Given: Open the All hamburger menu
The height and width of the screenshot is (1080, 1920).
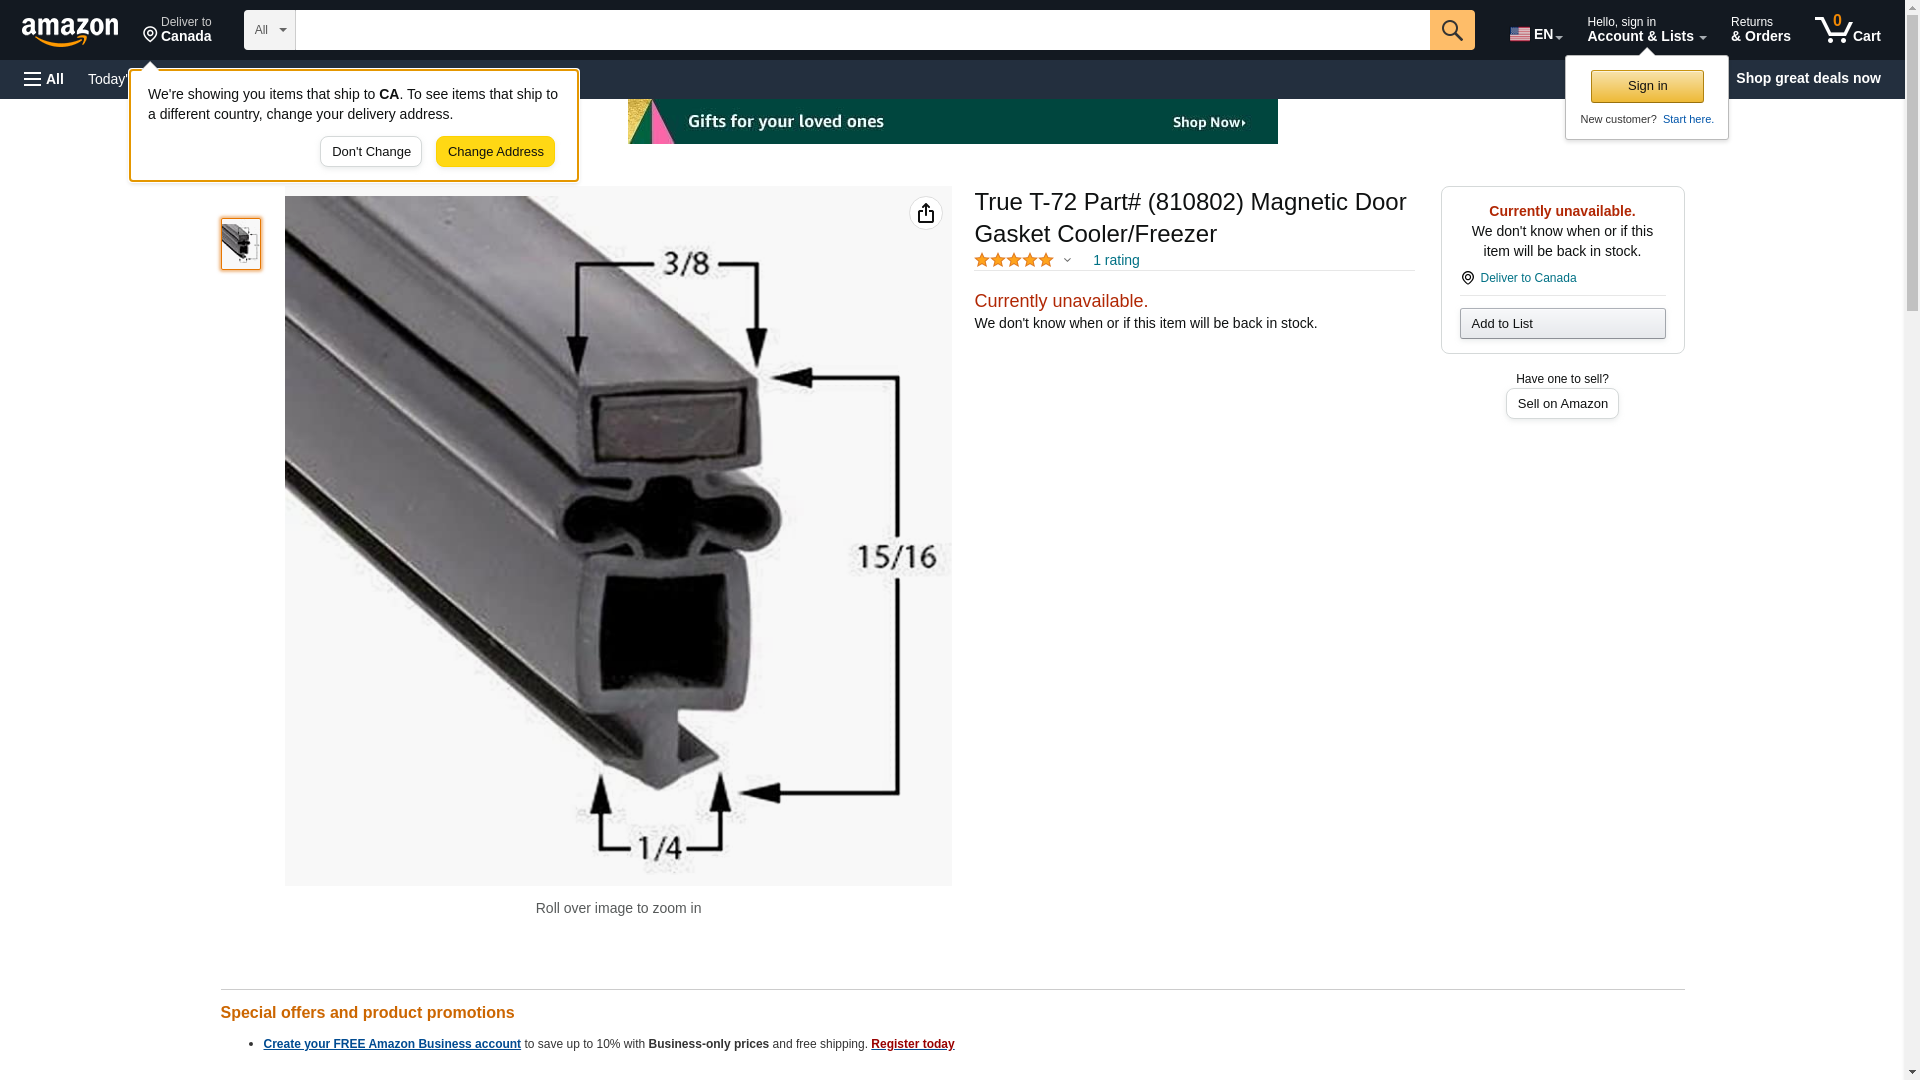Looking at the screenshot, I should pyautogui.click(x=44, y=79).
